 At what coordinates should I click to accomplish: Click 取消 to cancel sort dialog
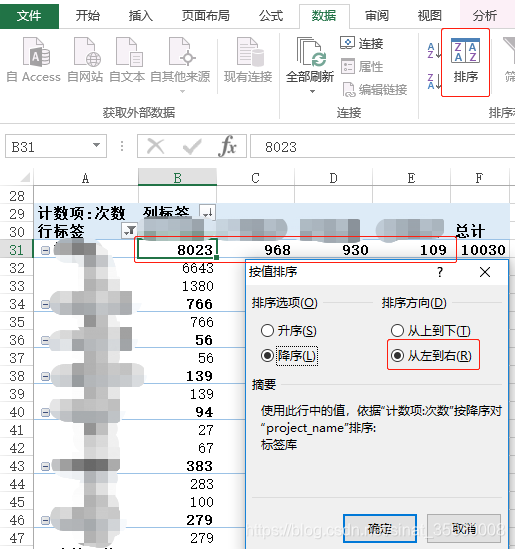click(464, 528)
